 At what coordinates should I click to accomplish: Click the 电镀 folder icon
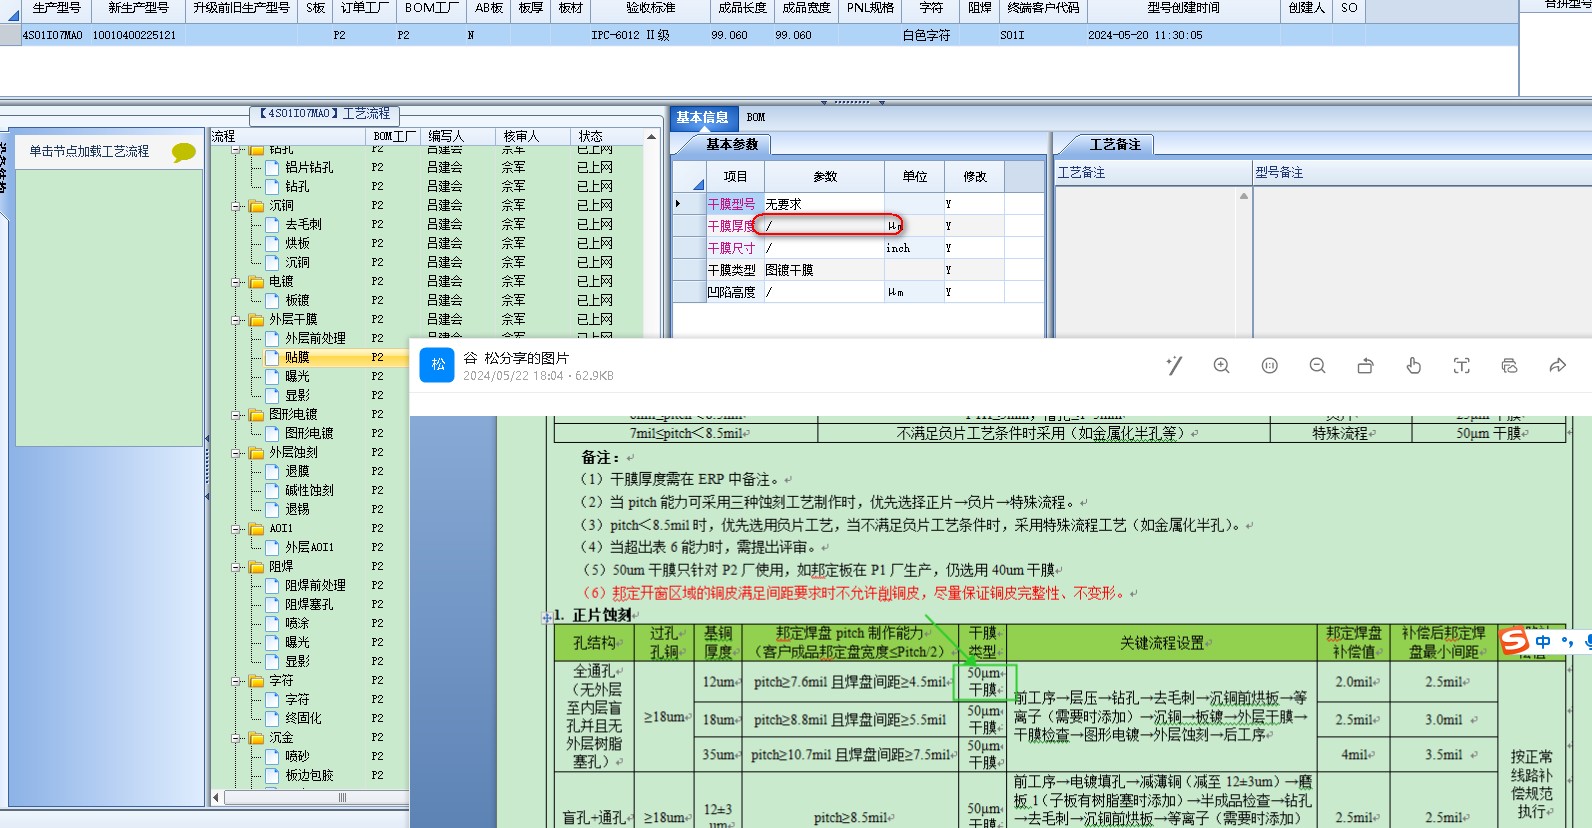coord(256,282)
